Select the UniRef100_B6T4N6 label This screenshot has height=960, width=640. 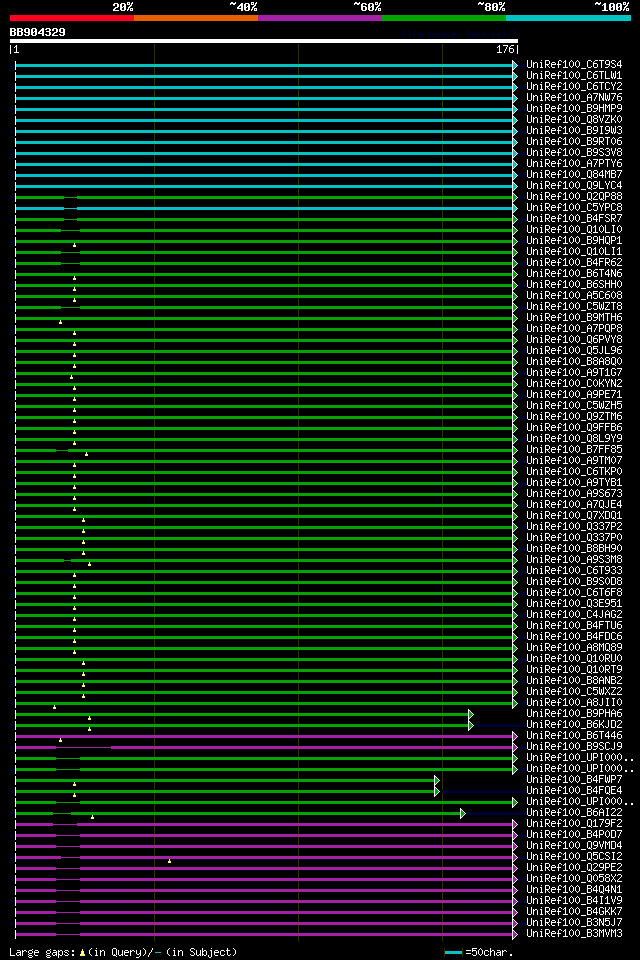574,274
